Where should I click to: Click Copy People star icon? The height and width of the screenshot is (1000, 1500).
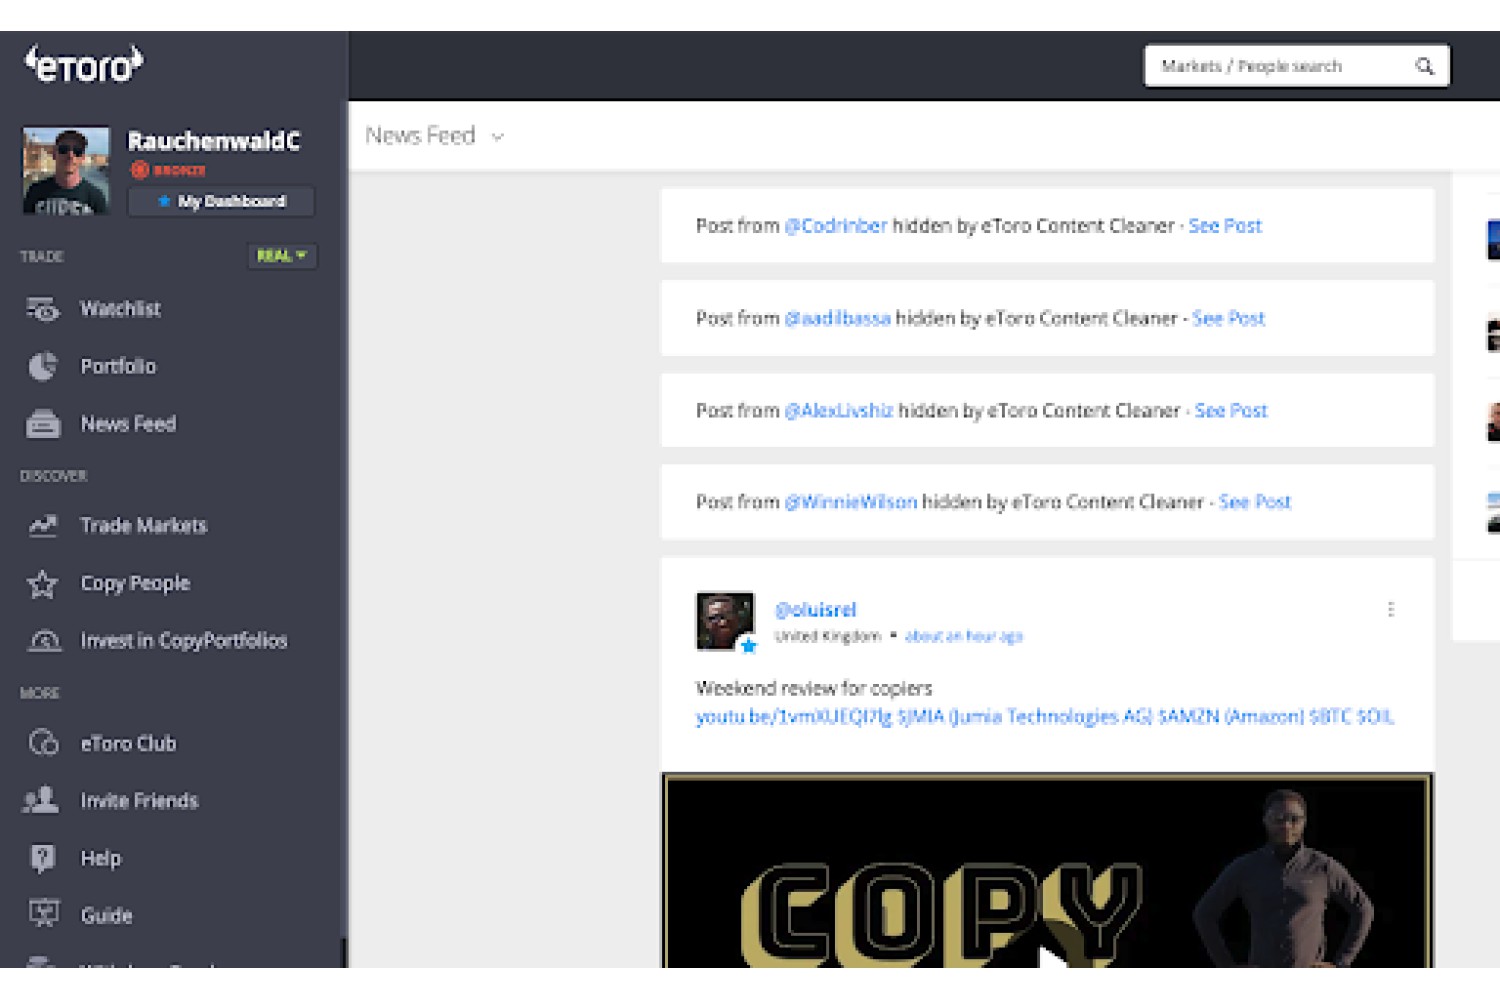pyautogui.click(x=43, y=583)
